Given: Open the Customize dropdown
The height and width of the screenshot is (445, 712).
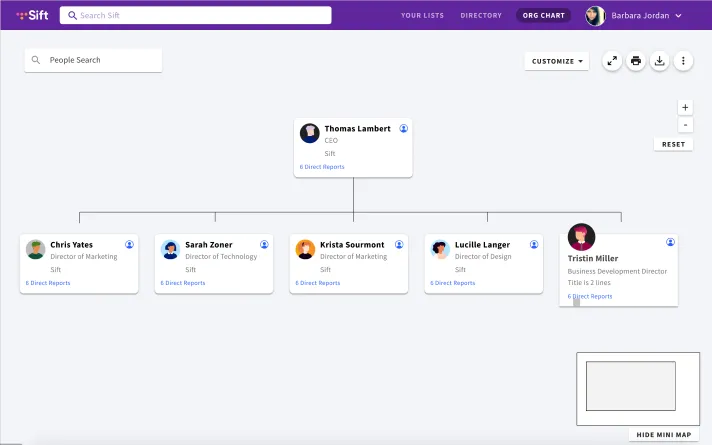Looking at the screenshot, I should [x=557, y=61].
